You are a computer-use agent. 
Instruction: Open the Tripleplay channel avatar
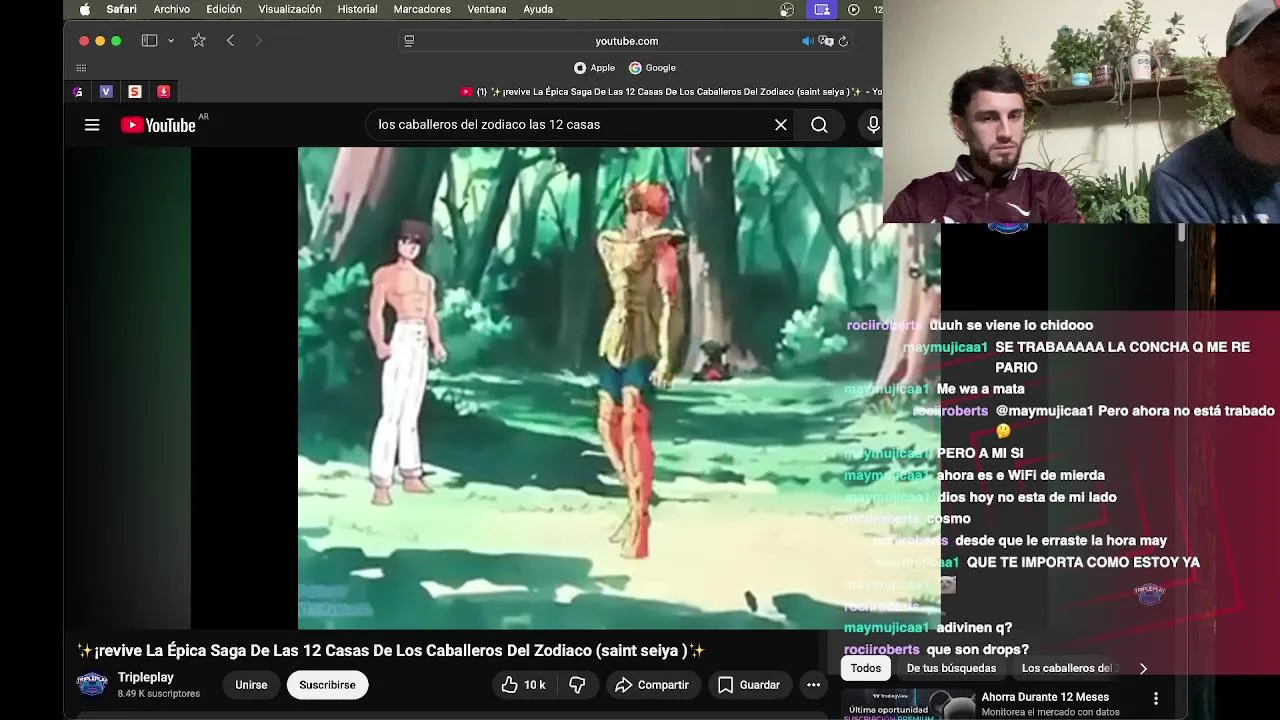(x=92, y=684)
